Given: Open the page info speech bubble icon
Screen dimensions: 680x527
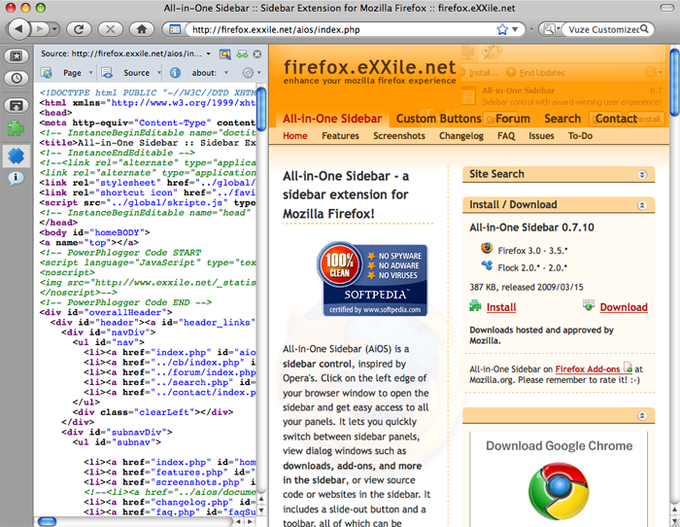Looking at the screenshot, I should (16, 178).
